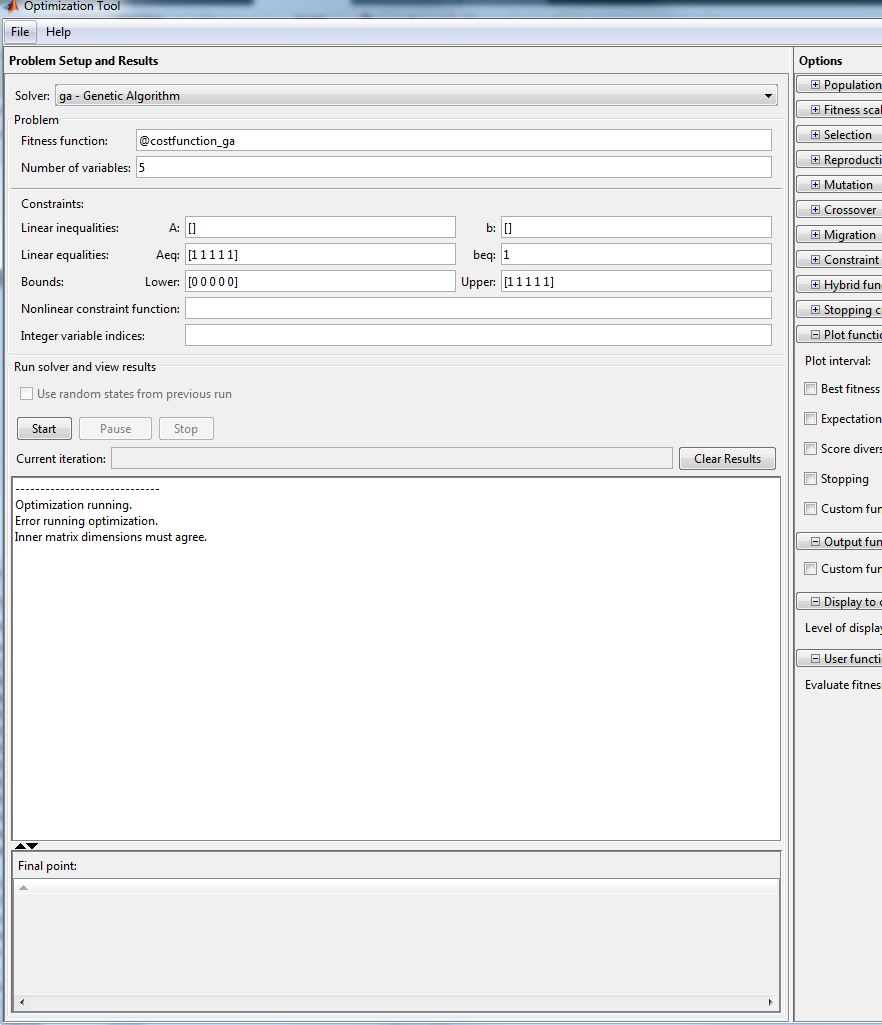Click the Nonlinear constraint function field

(478, 309)
